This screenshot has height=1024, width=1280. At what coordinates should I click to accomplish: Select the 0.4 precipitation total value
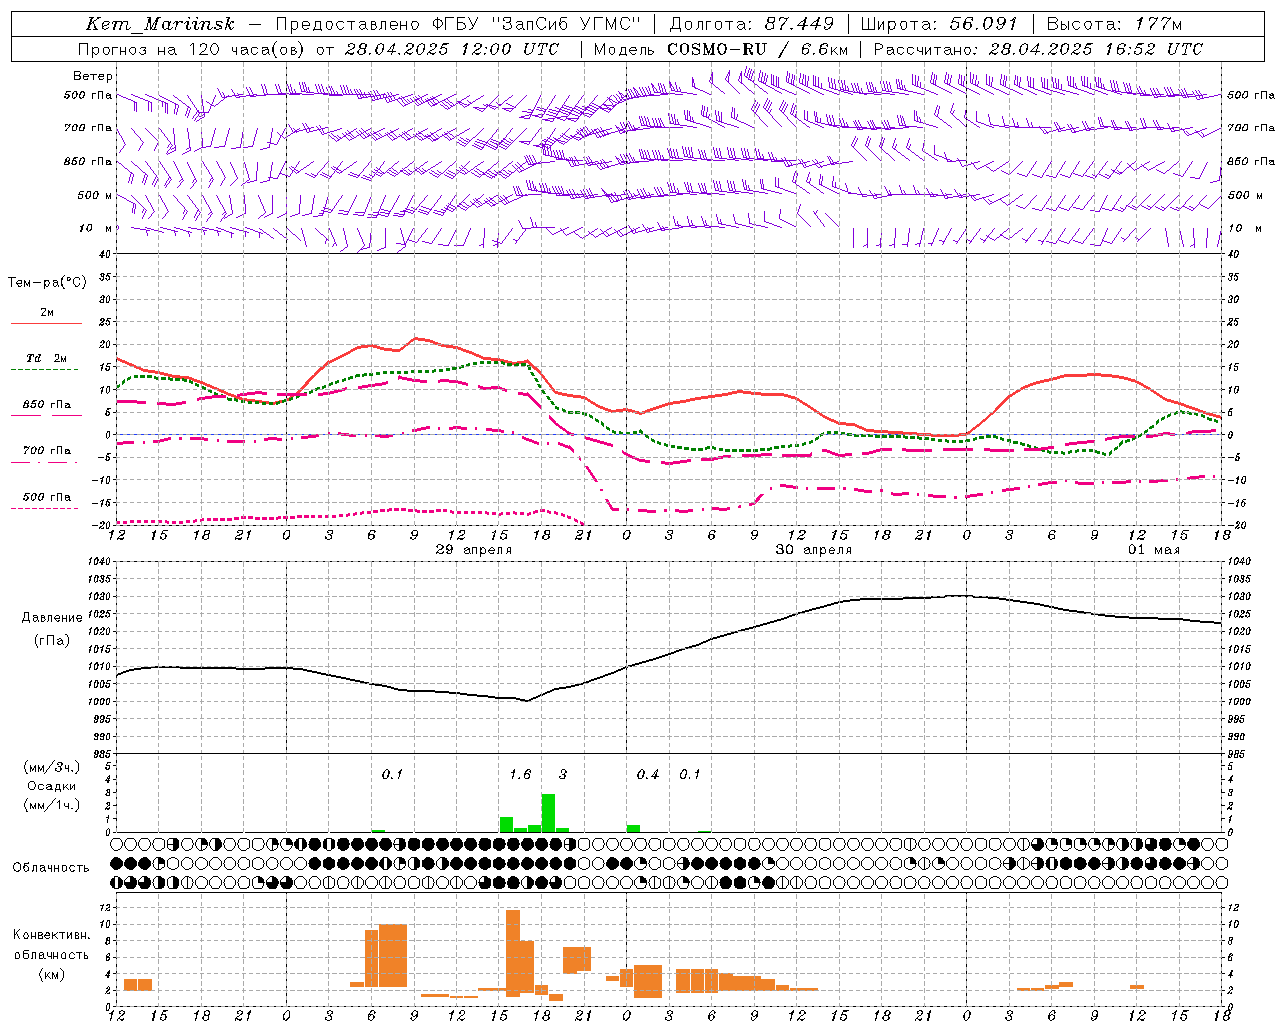click(648, 775)
